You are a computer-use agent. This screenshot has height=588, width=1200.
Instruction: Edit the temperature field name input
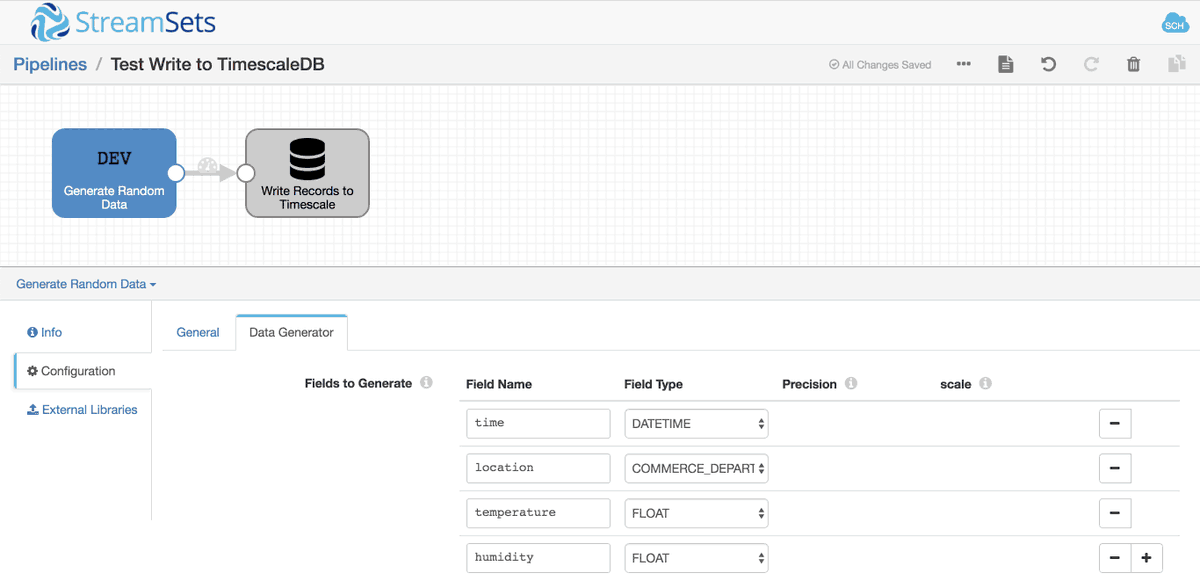pos(538,513)
